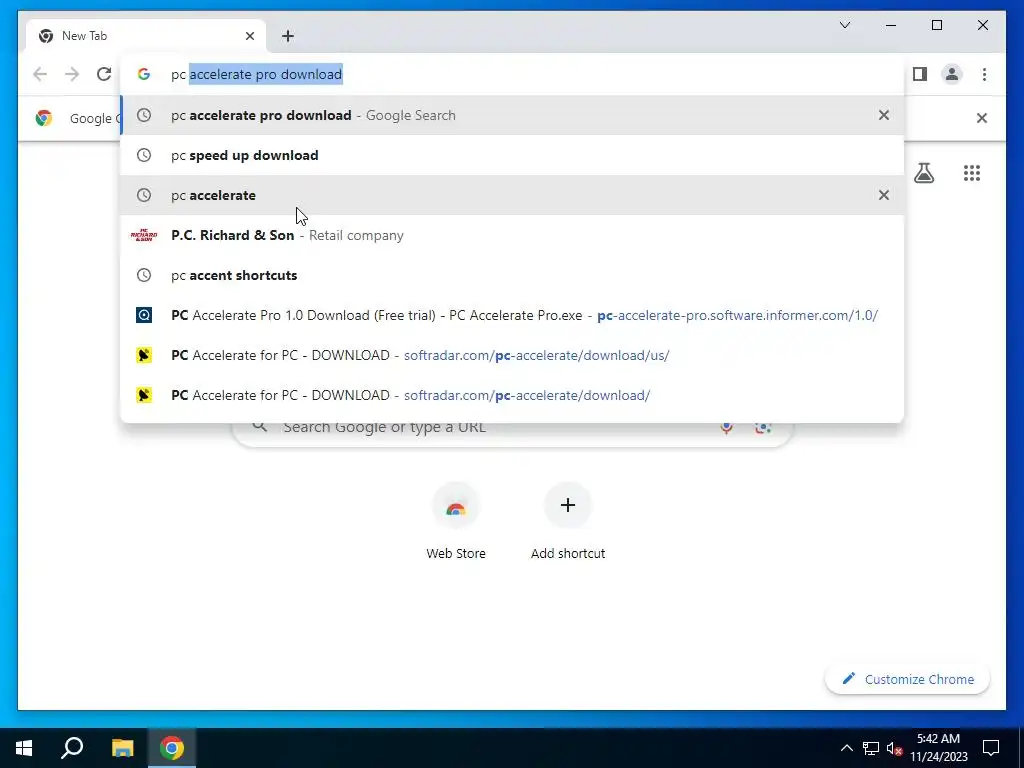This screenshot has width=1024, height=768.
Task: Remove 'pc accelerate pro download' suggestion
Action: 884,115
